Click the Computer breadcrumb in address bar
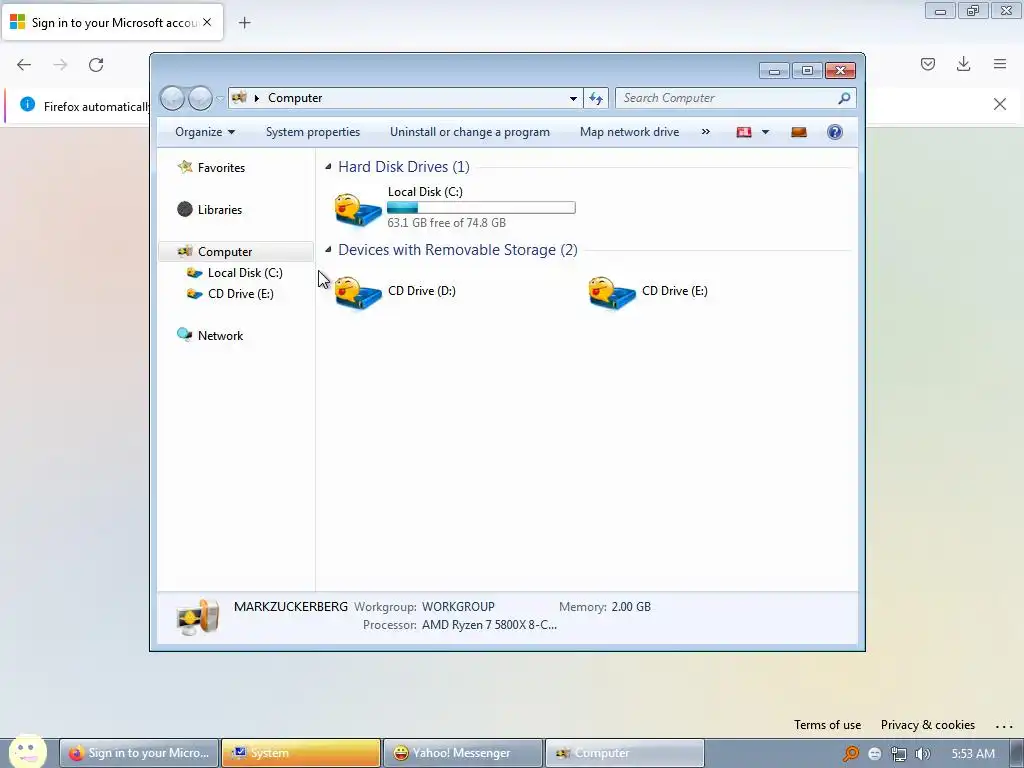The width and height of the screenshot is (1024, 768). coord(295,98)
